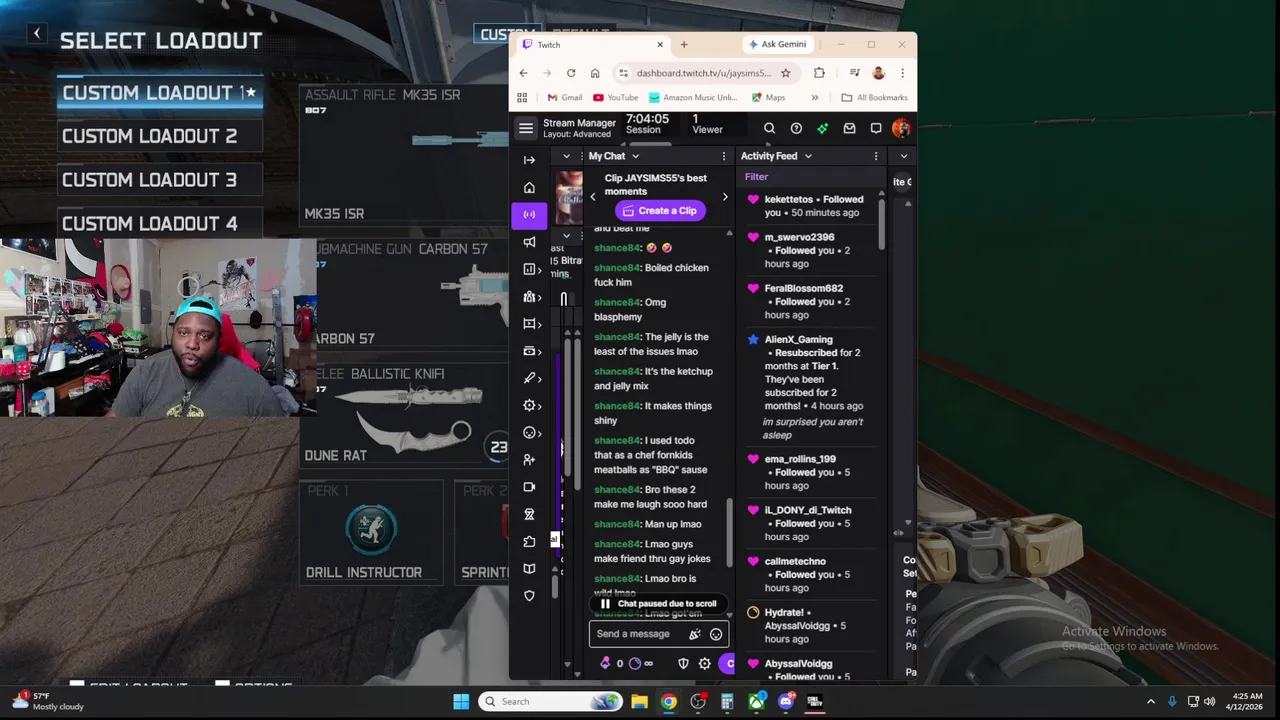
Task: Open the Windows Start menu
Action: pos(460,701)
